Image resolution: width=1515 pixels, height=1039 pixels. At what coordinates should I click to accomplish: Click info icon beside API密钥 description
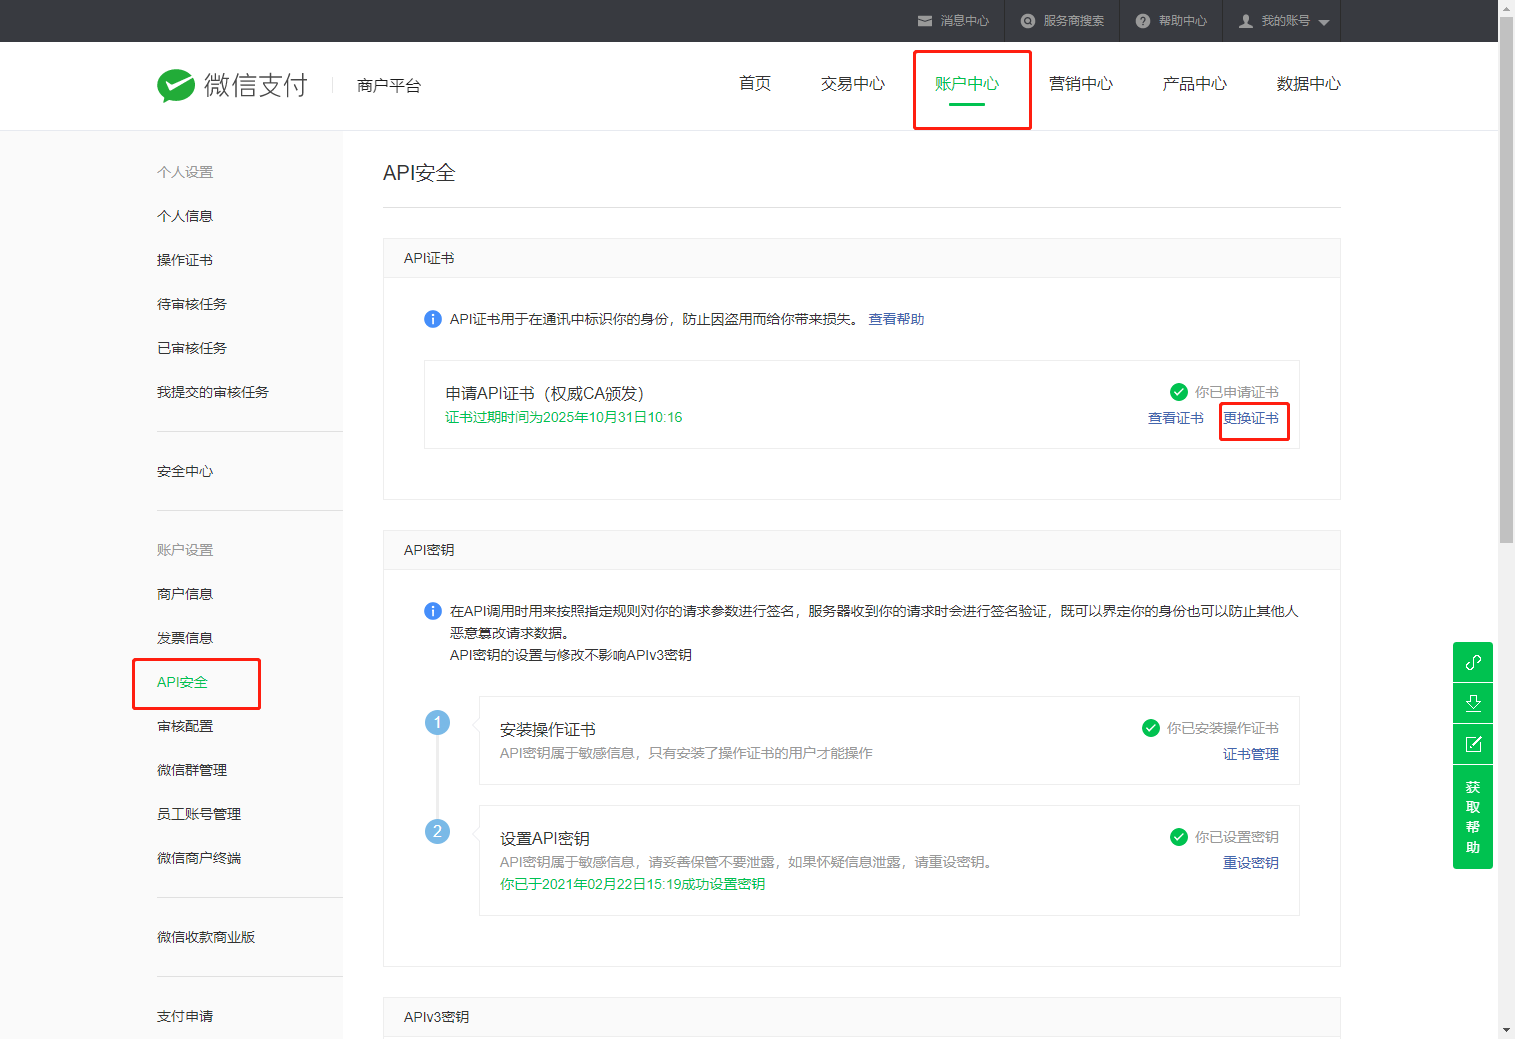(x=433, y=611)
